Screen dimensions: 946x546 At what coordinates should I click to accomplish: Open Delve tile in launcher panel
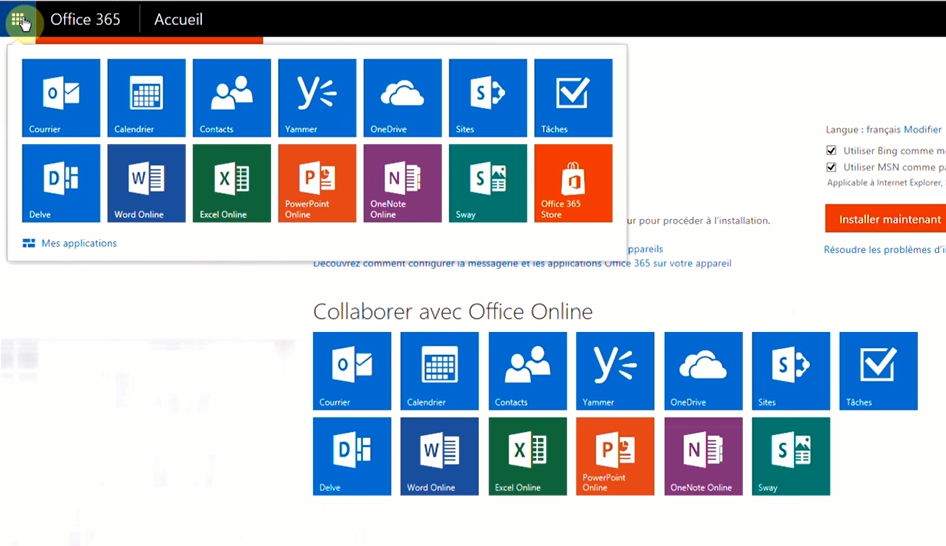coord(61,183)
